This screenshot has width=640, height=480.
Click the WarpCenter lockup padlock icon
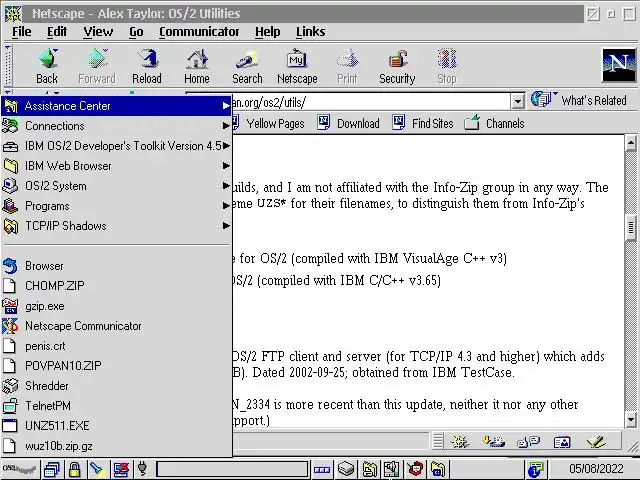74,469
